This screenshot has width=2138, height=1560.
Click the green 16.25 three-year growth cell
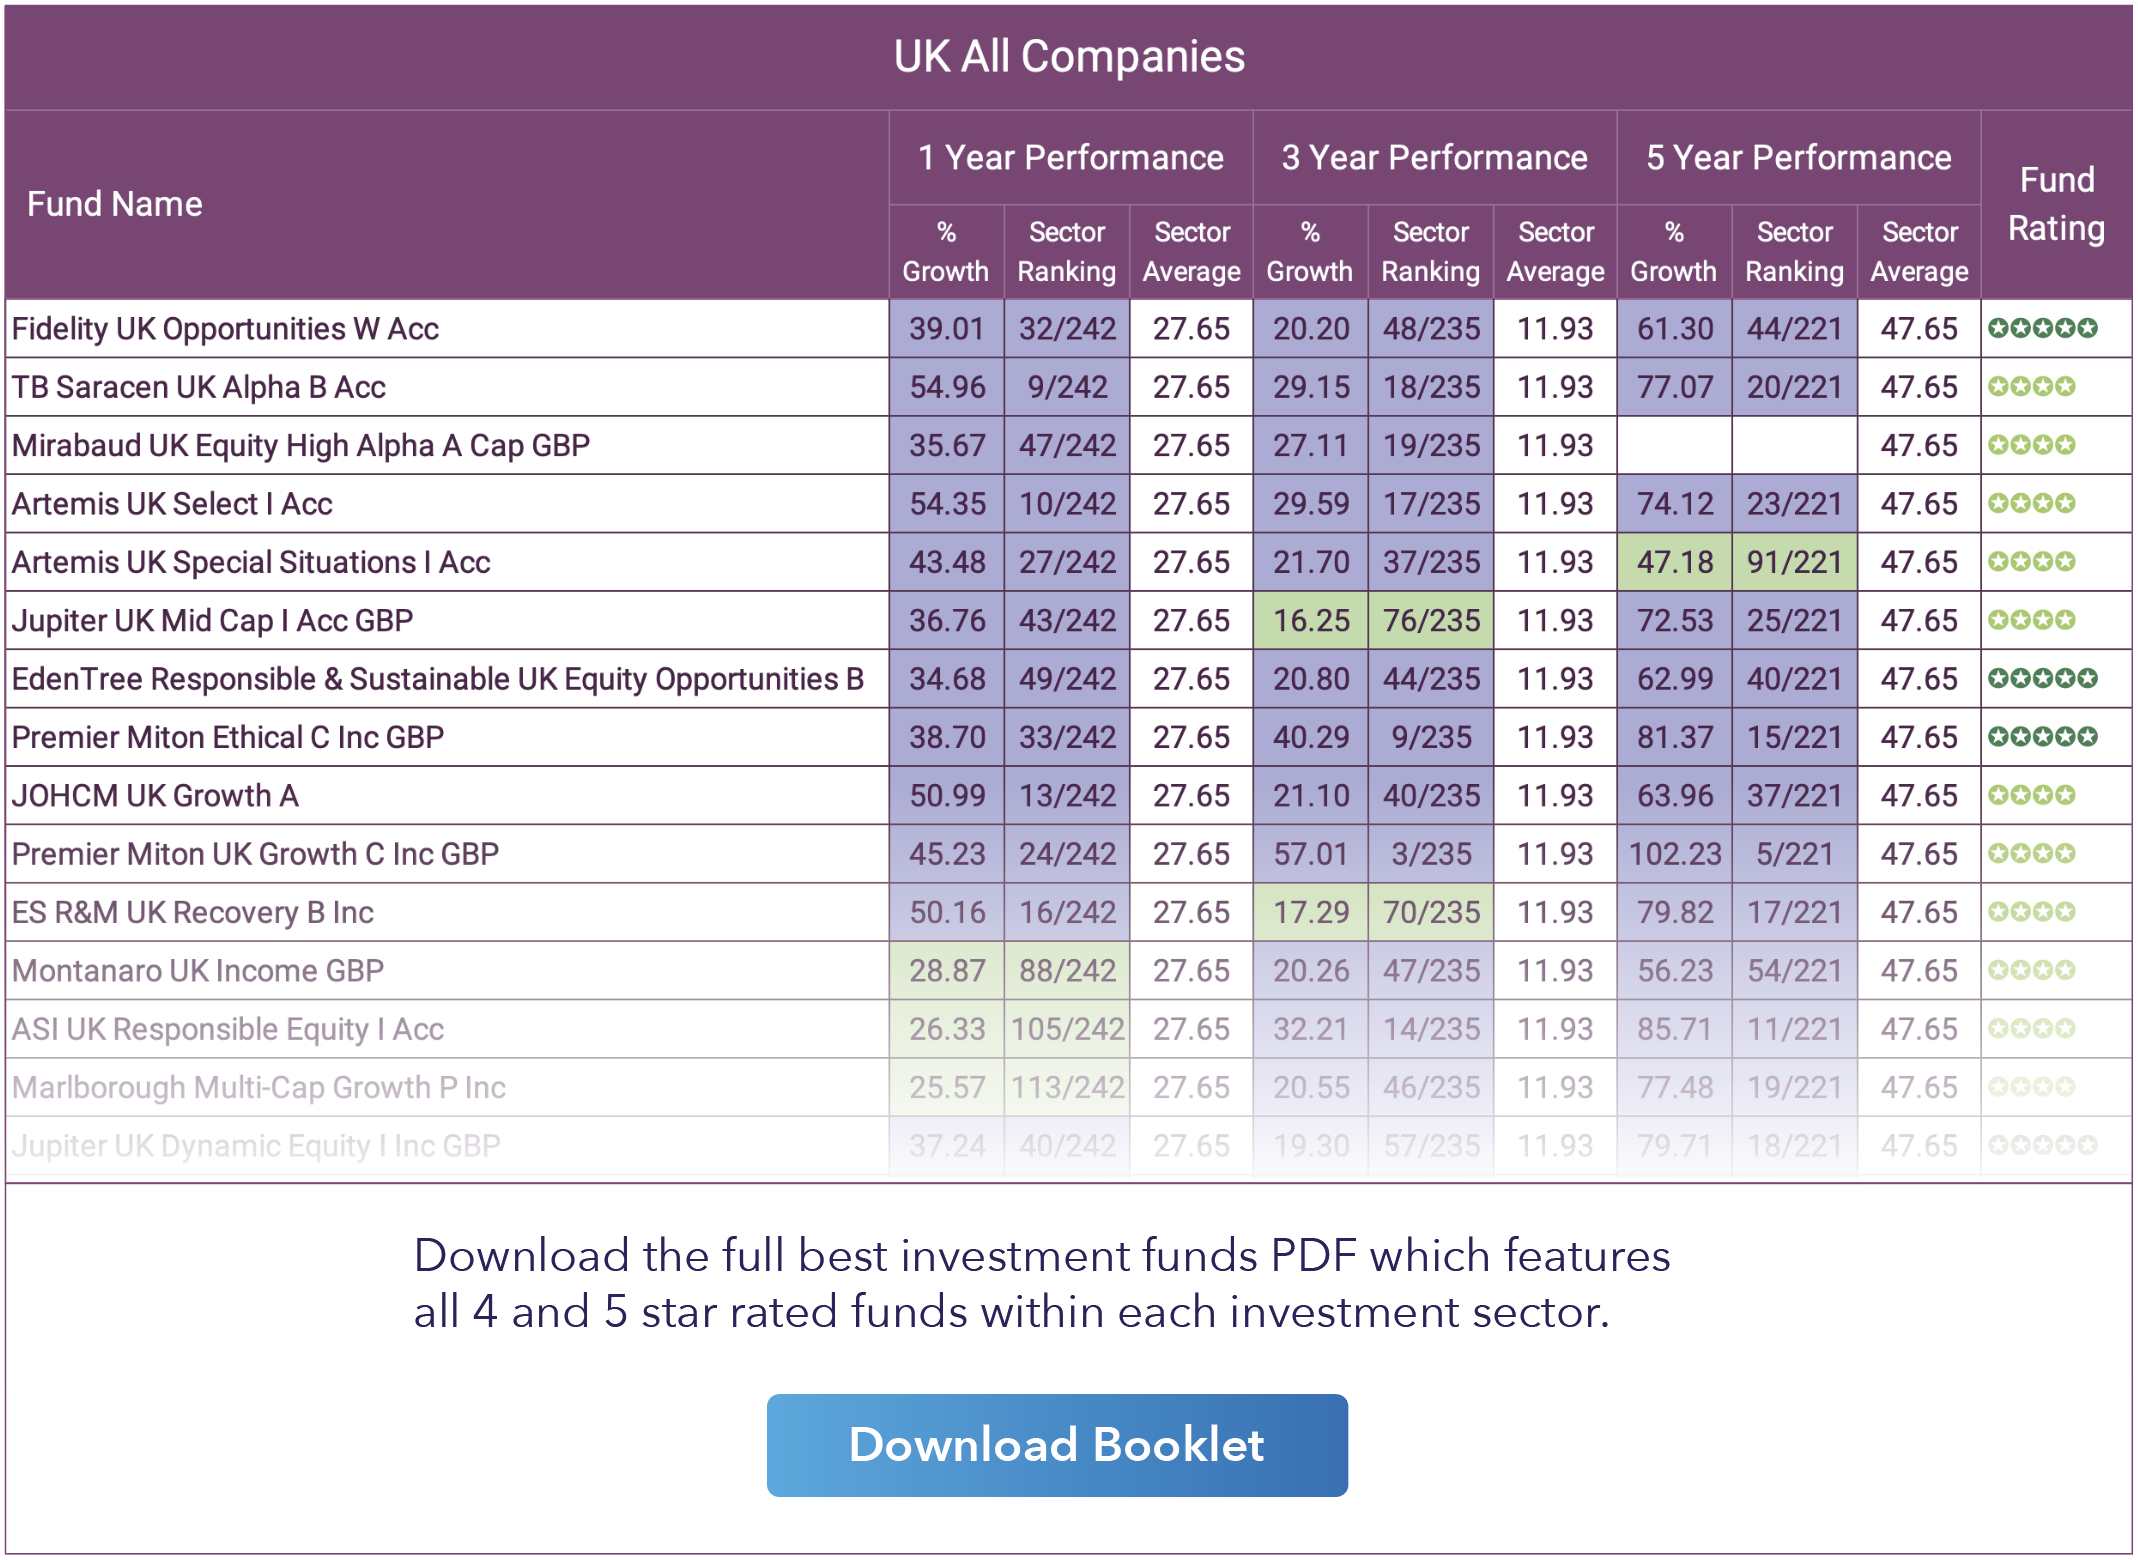point(1310,620)
